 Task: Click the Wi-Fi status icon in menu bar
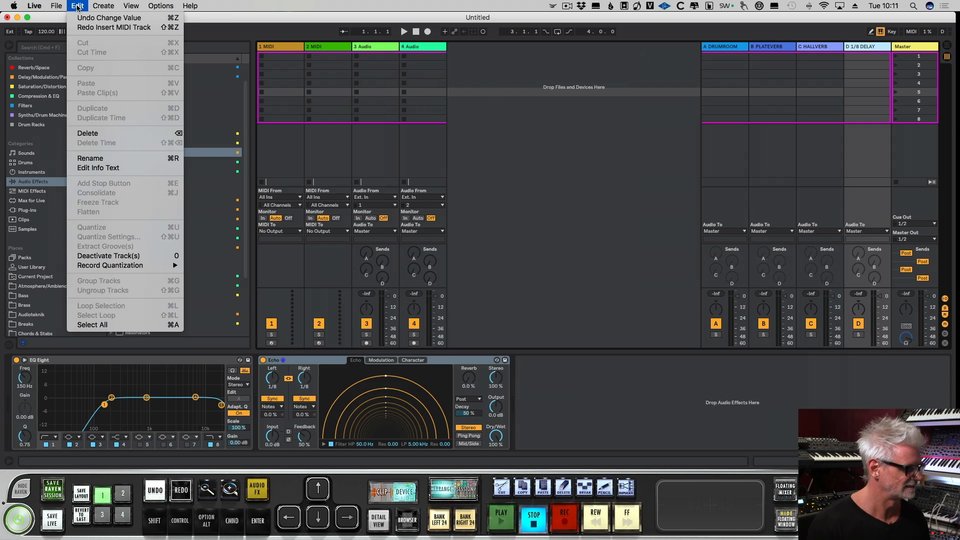(824, 6)
